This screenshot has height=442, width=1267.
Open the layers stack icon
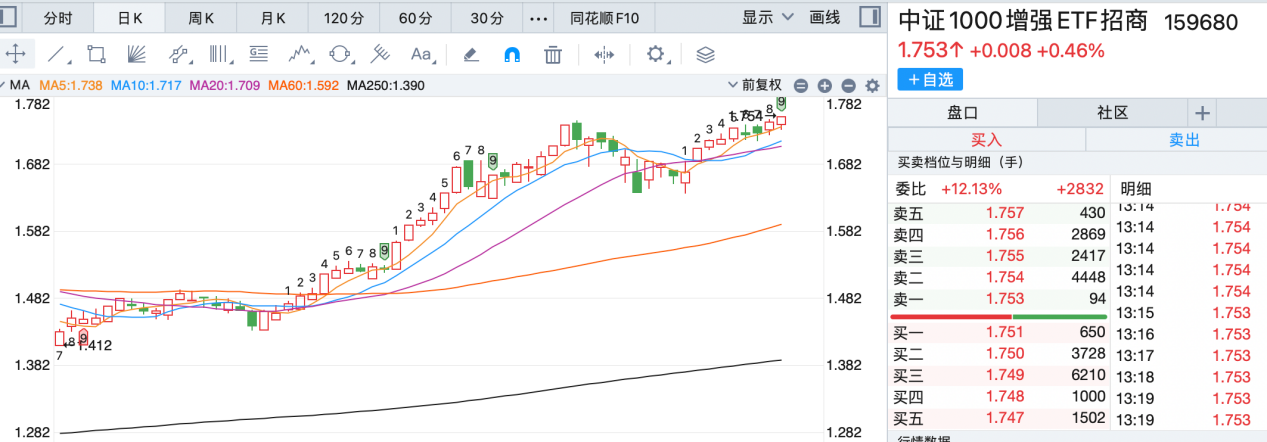[705, 54]
